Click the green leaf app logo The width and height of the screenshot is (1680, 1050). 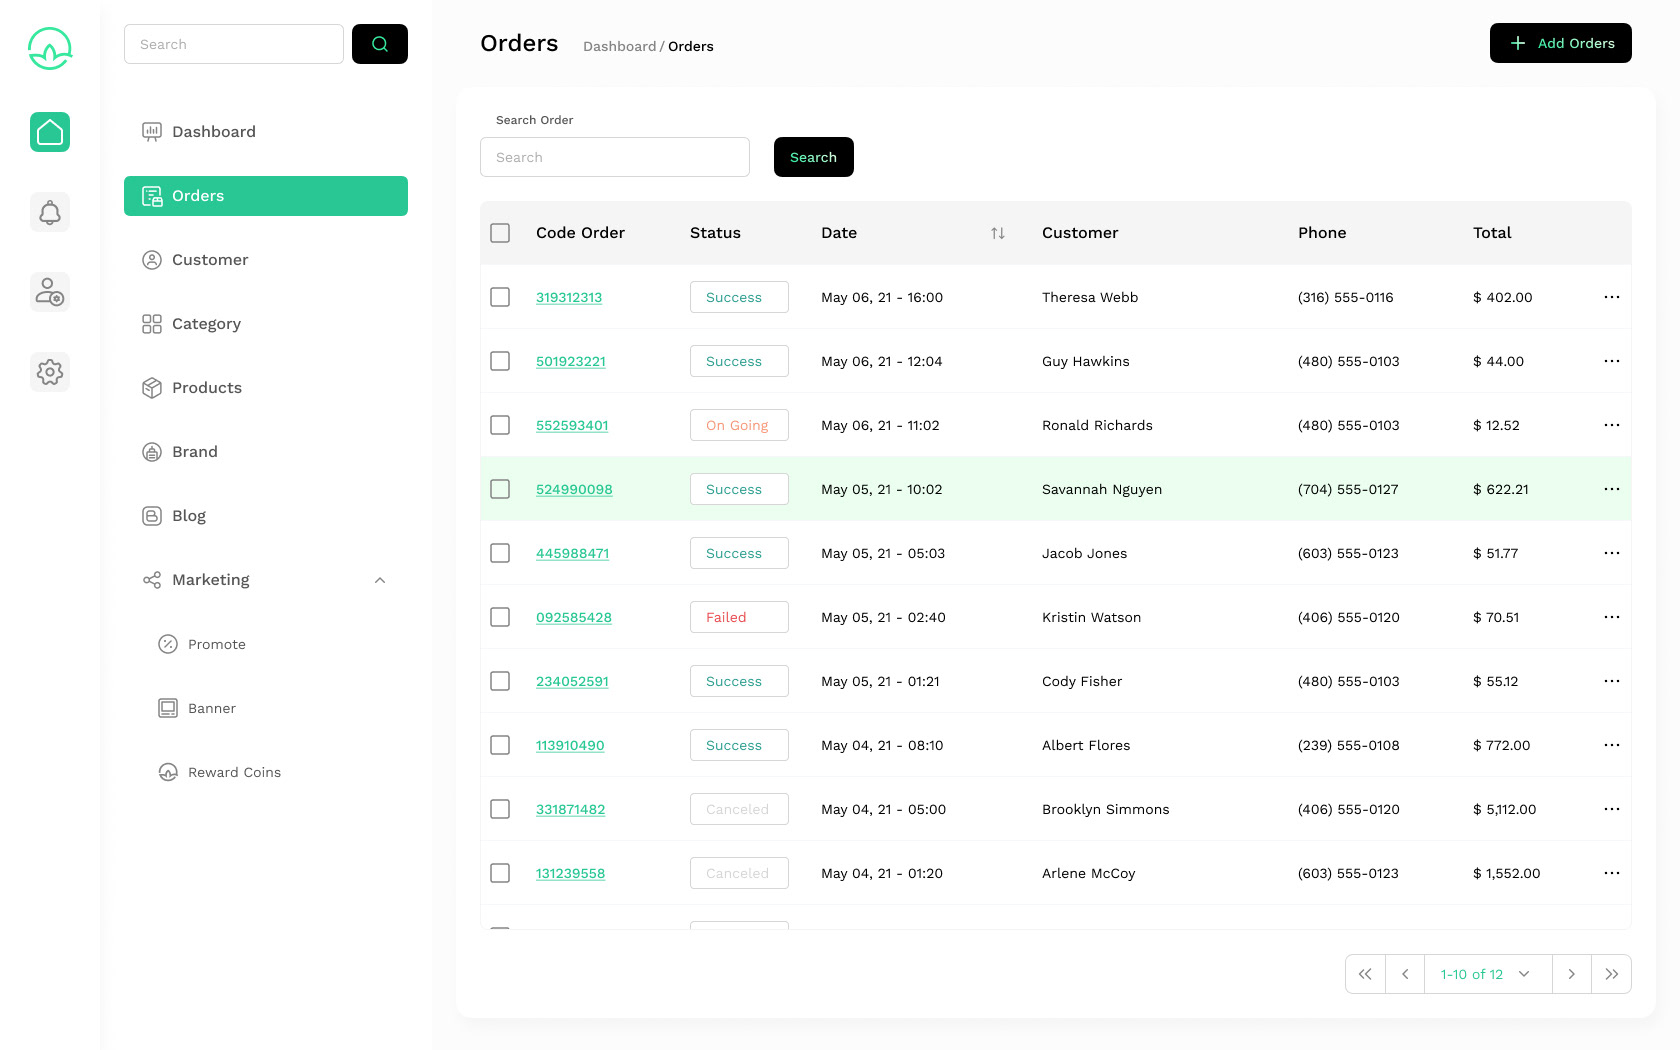pos(50,48)
